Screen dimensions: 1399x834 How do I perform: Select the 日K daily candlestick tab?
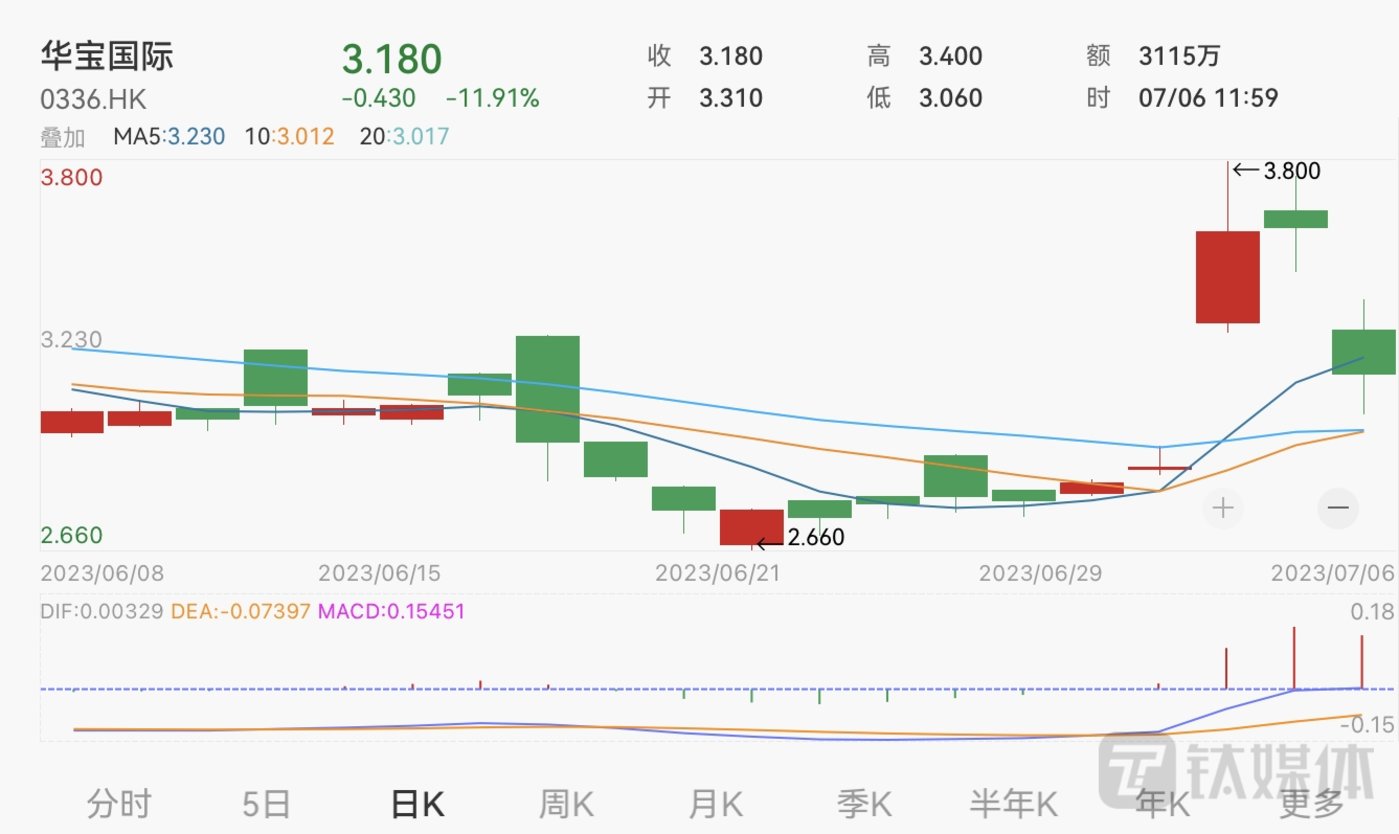click(417, 803)
